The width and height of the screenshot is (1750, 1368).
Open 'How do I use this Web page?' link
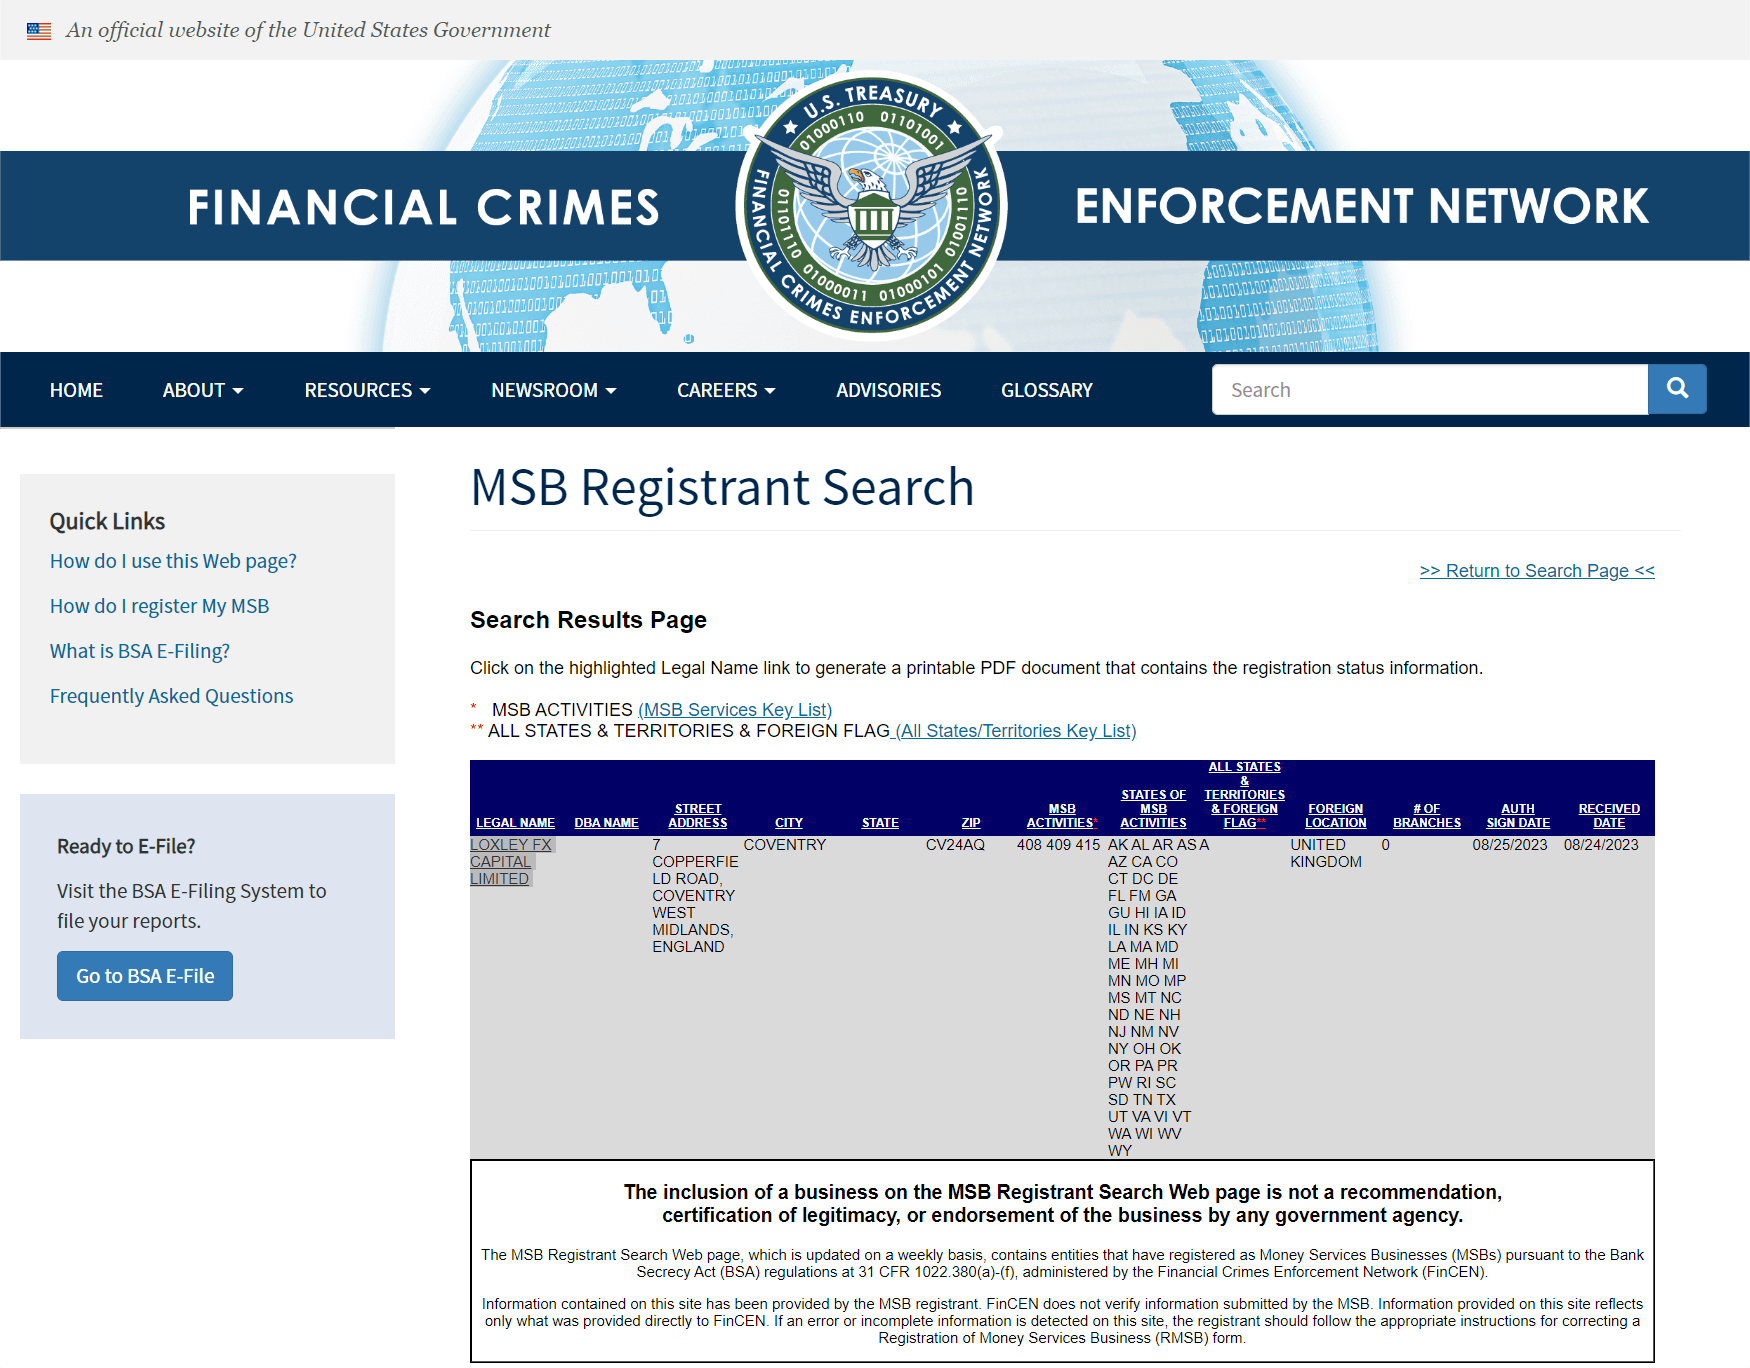[173, 561]
